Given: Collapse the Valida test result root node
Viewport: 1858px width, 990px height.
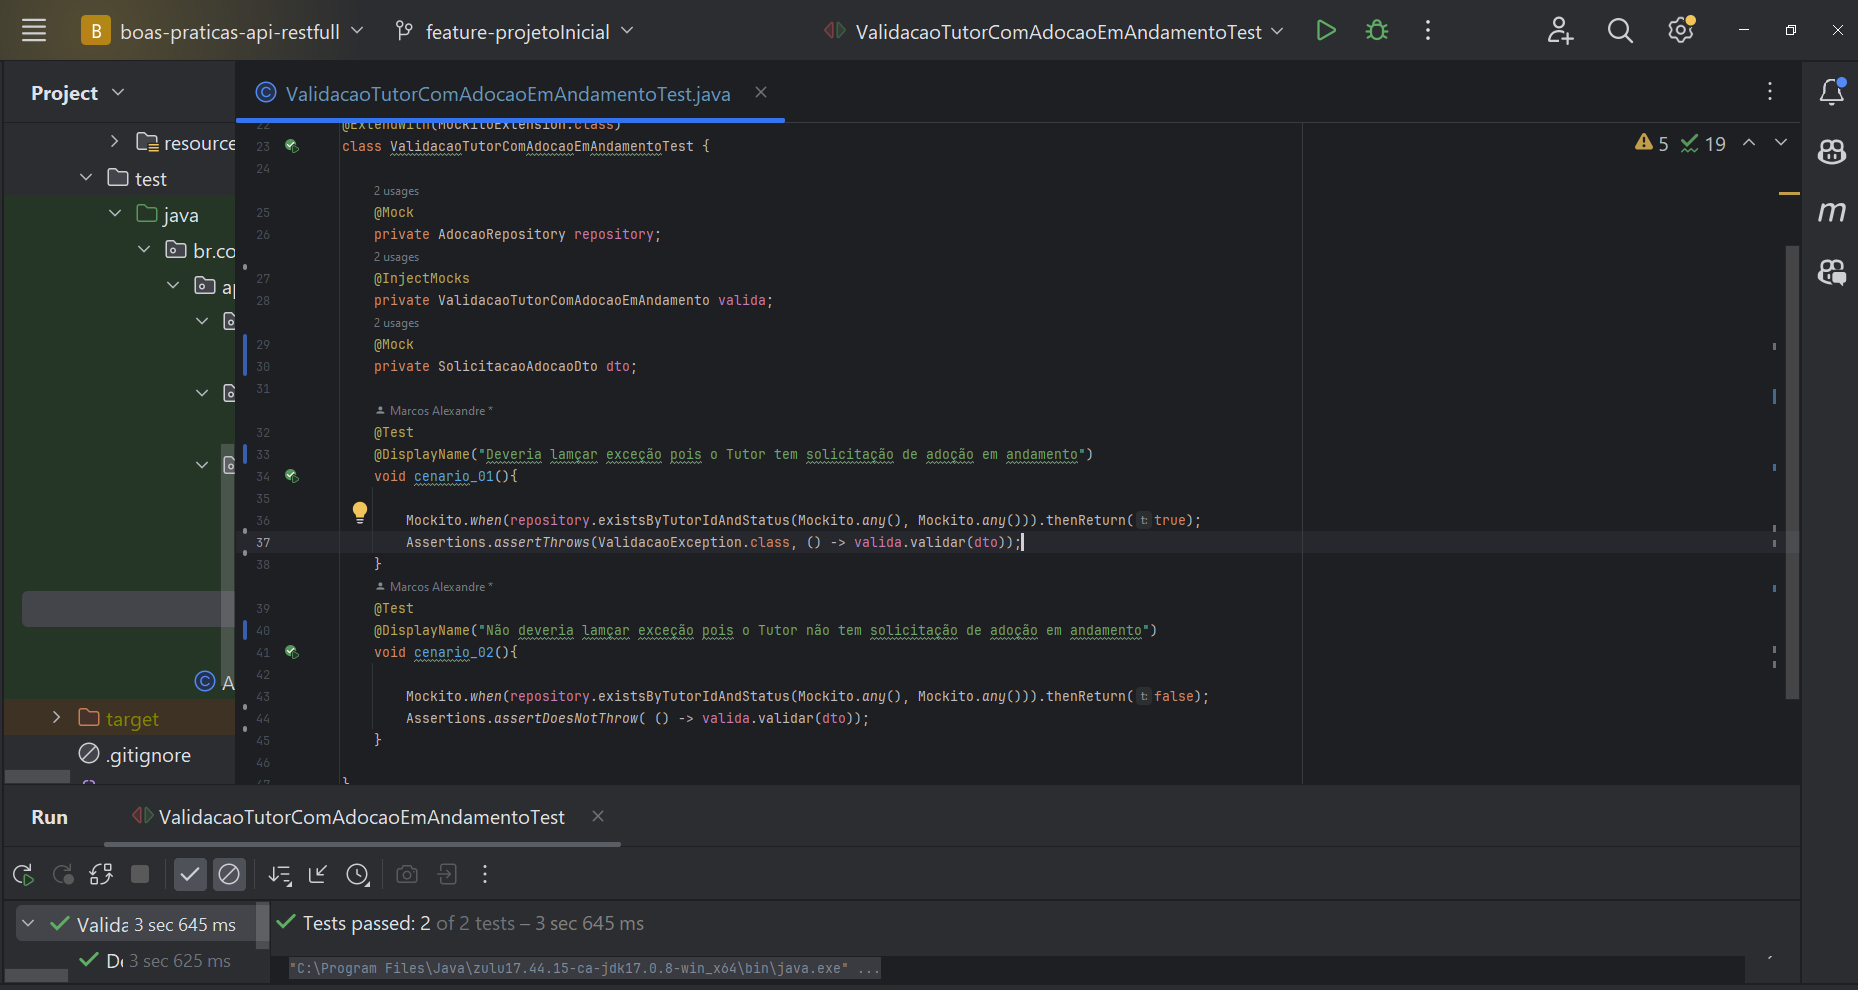Looking at the screenshot, I should pos(28,923).
